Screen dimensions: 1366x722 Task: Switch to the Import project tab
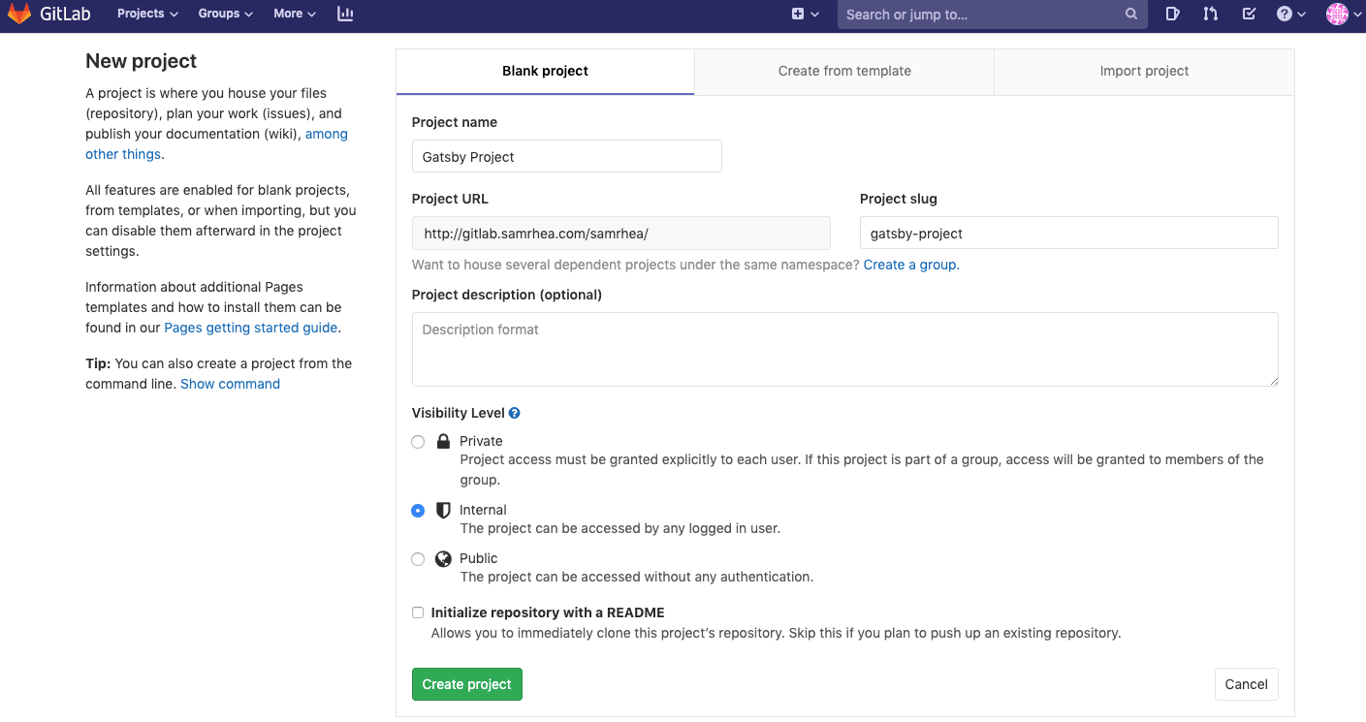[x=1144, y=71]
